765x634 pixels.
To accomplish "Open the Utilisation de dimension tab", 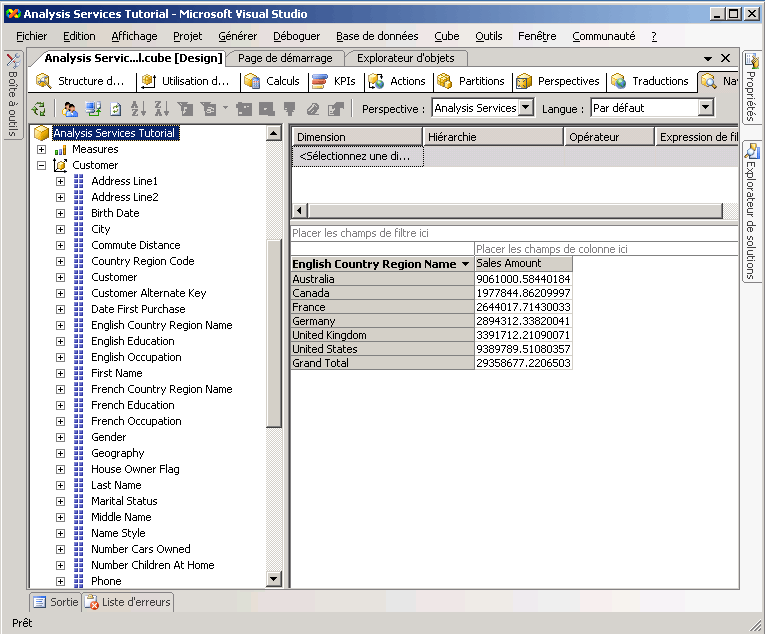I will pos(186,81).
